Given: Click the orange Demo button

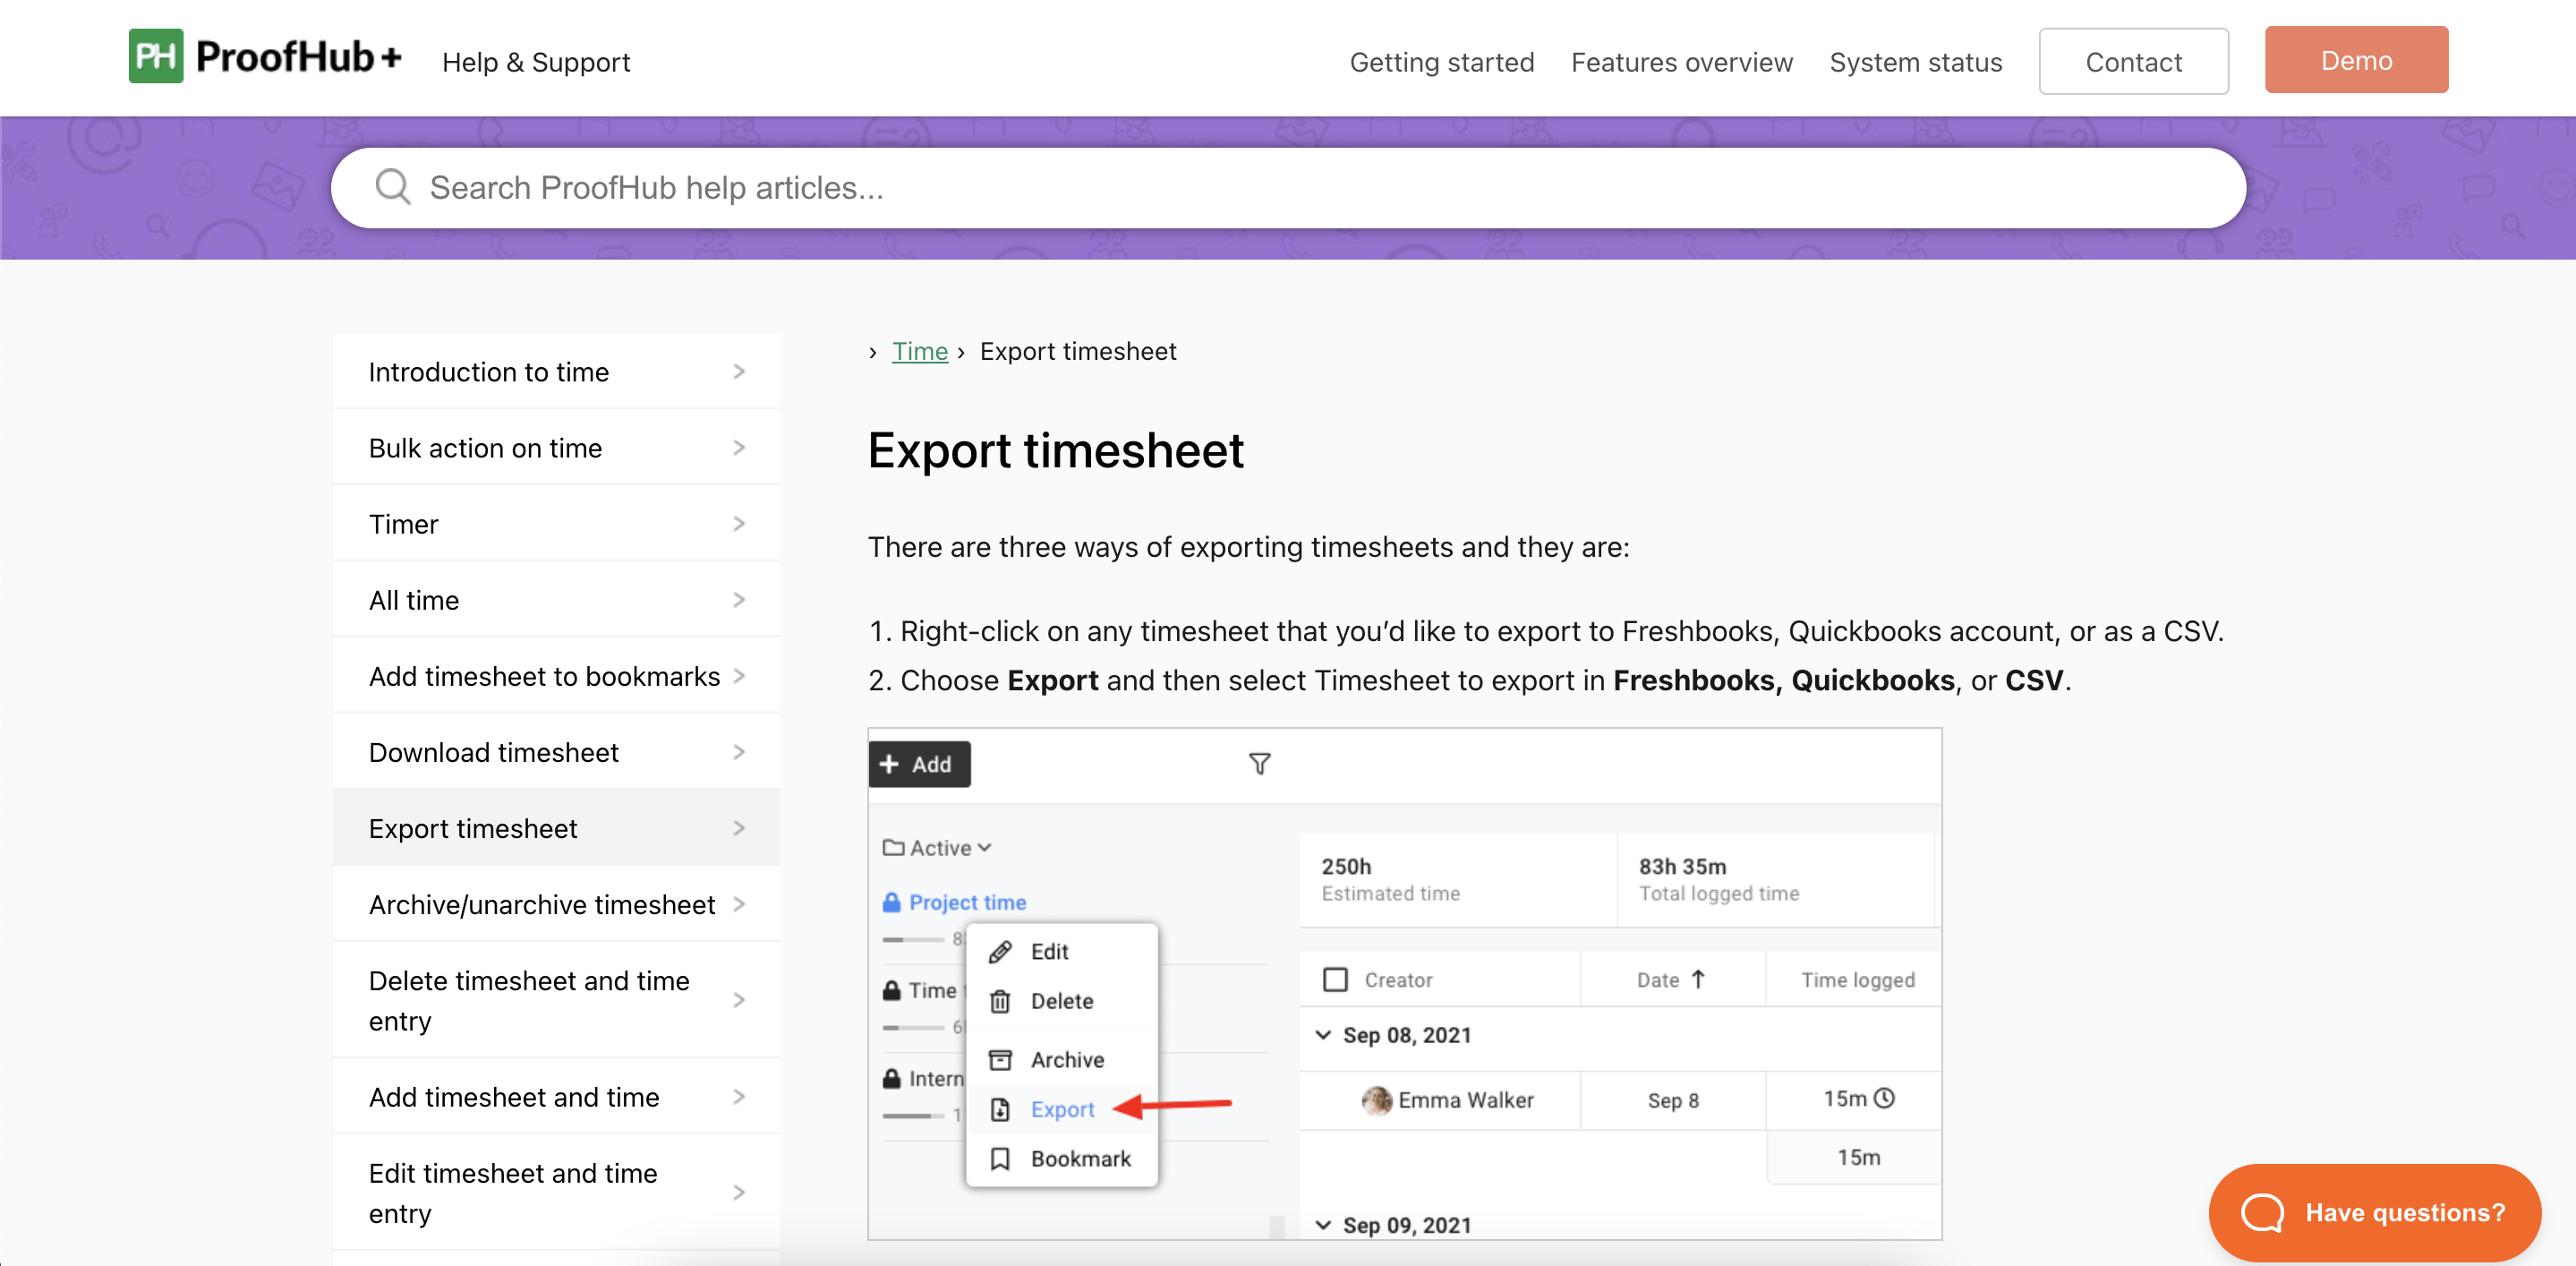Looking at the screenshot, I should click(x=2356, y=59).
